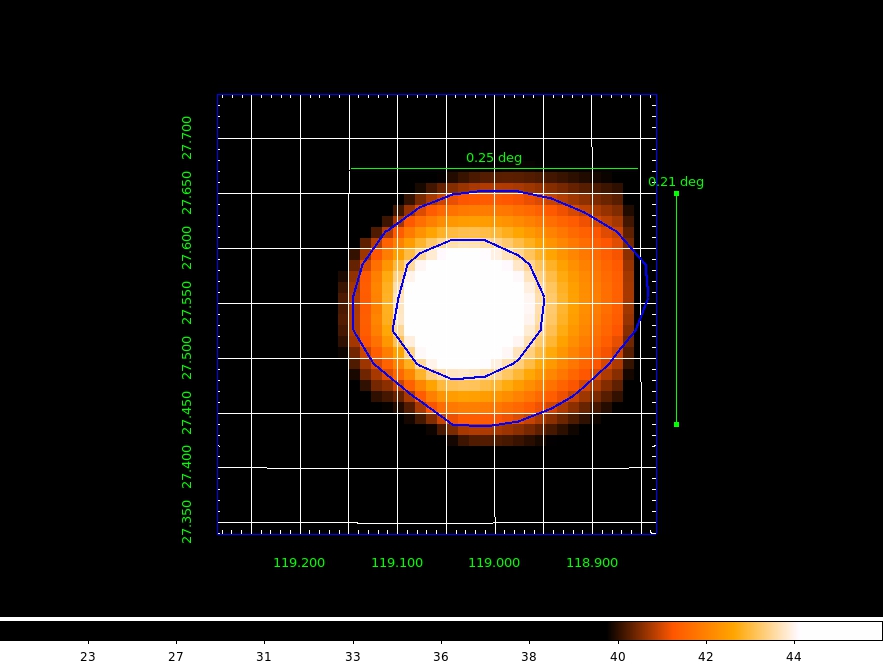The width and height of the screenshot is (883, 666).
Task: Click the colorbar's orange gradient section
Action: click(x=704, y=631)
